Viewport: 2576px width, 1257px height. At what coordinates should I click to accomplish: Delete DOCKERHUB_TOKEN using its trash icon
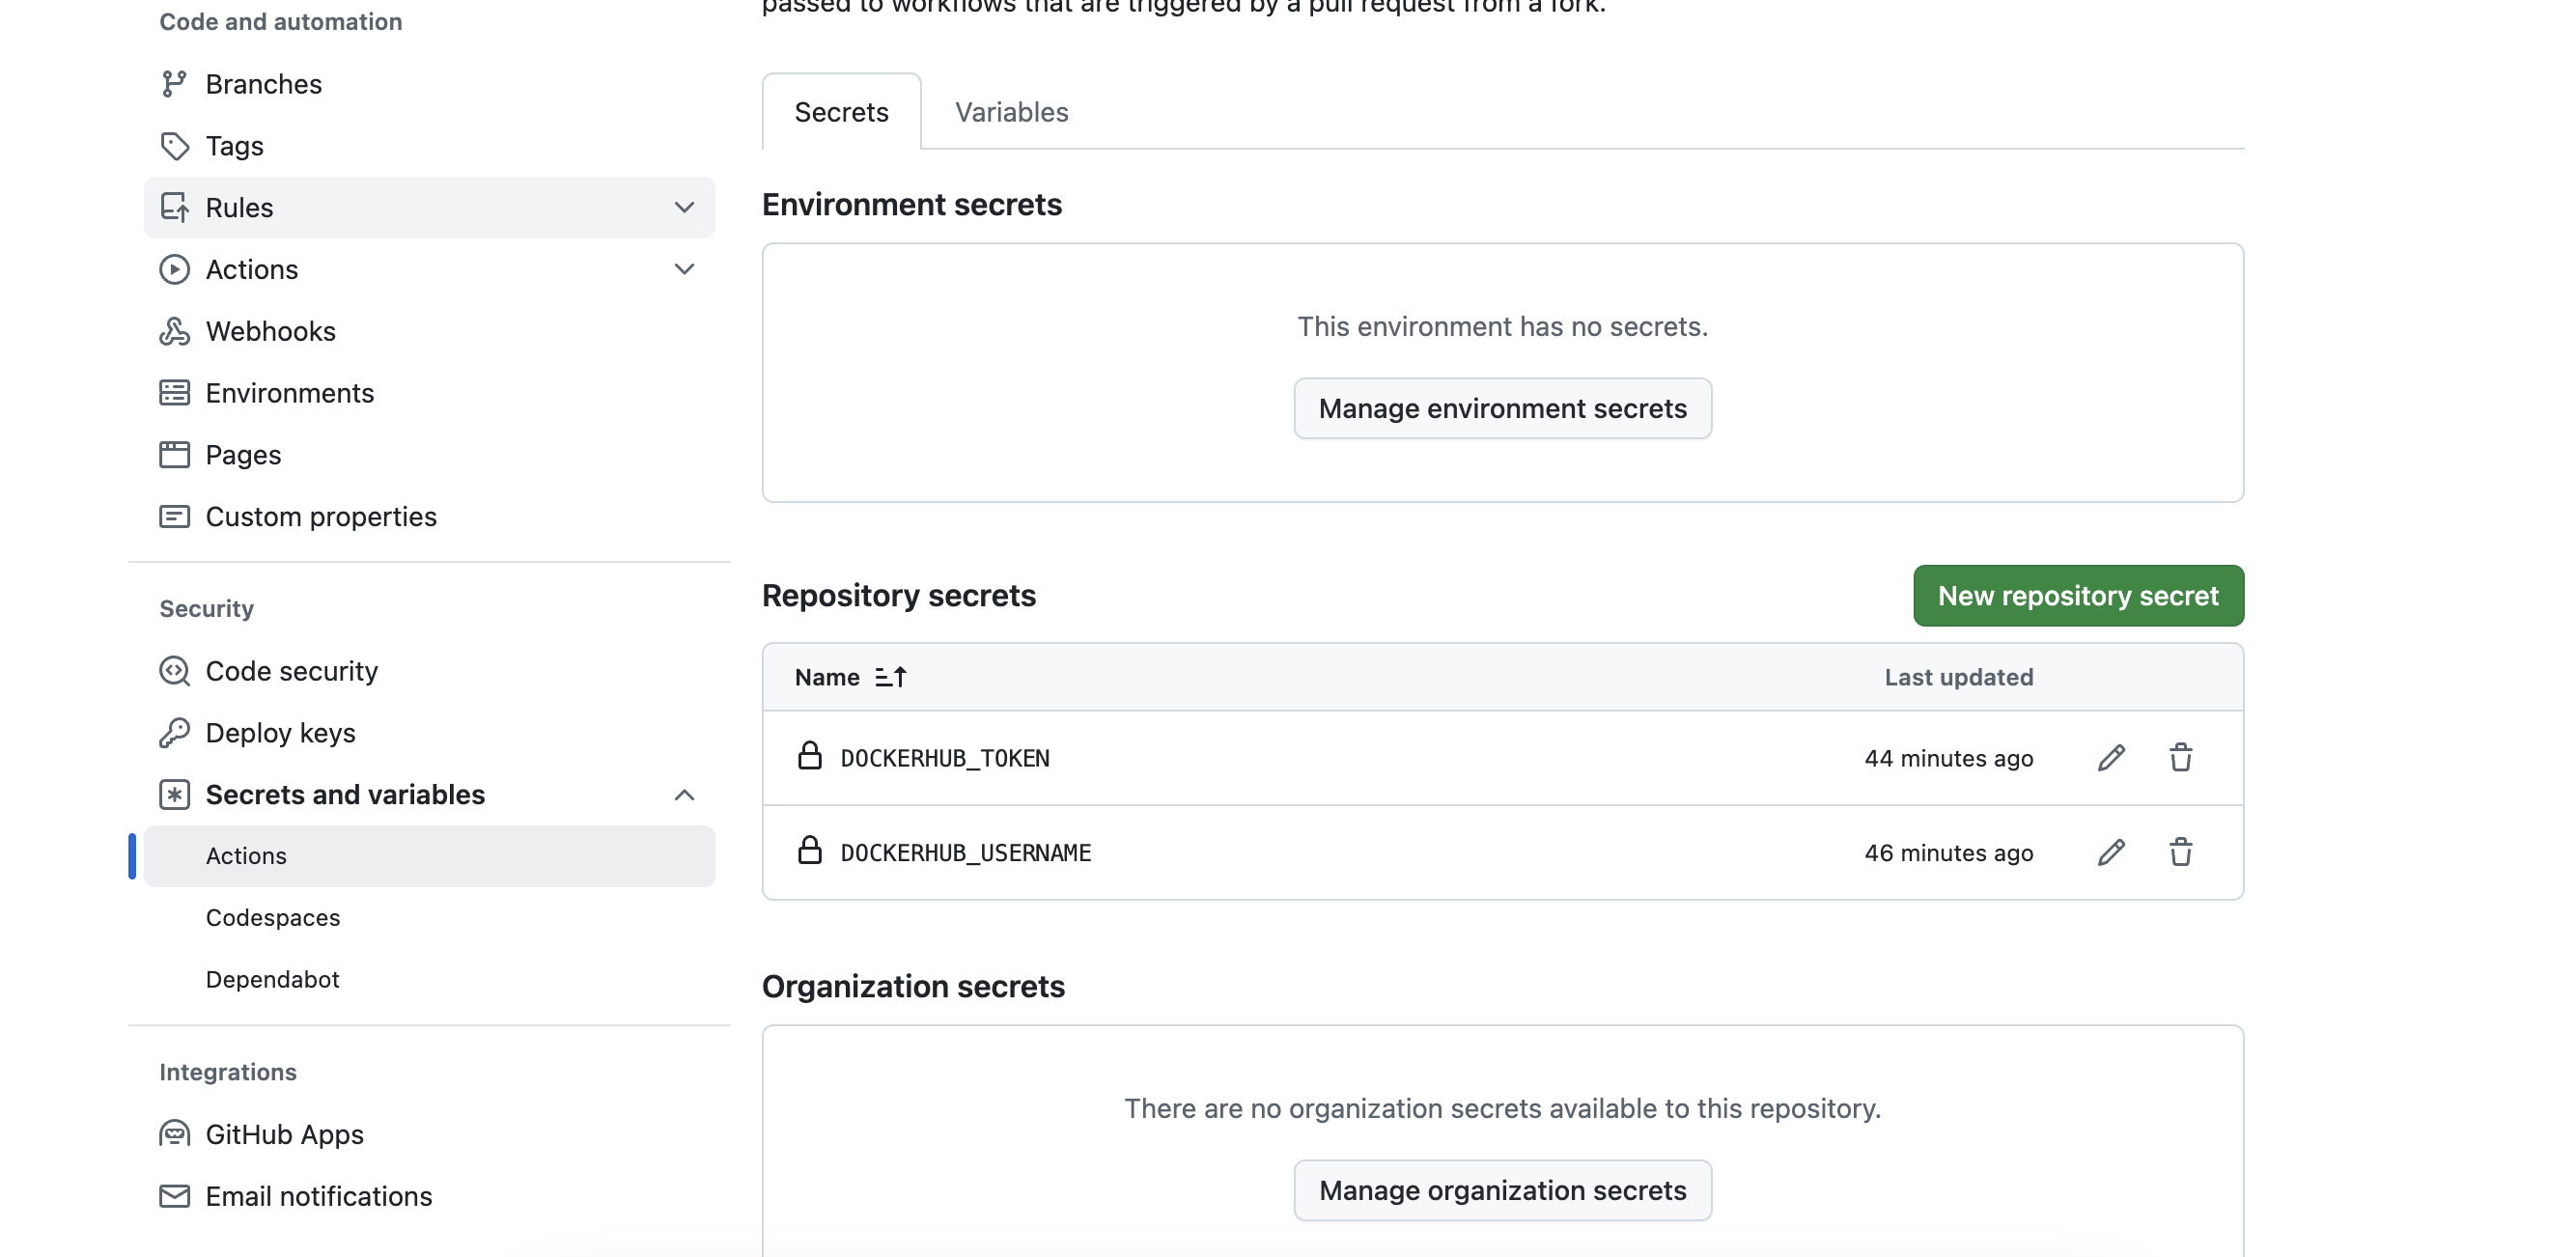pos(2180,758)
